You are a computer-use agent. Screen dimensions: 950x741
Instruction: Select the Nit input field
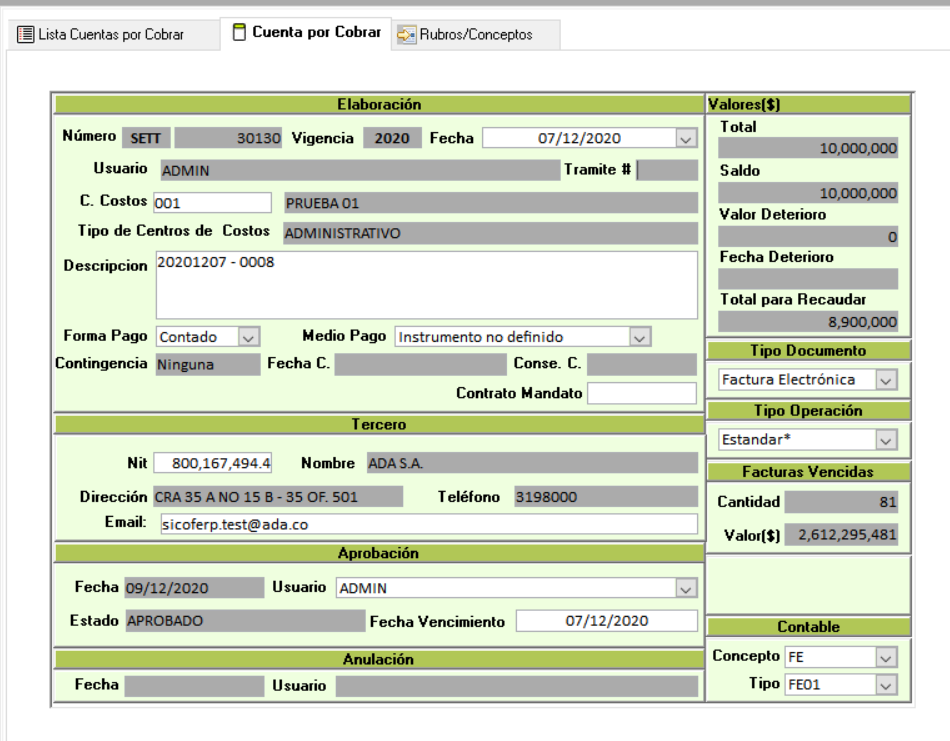tap(213, 464)
